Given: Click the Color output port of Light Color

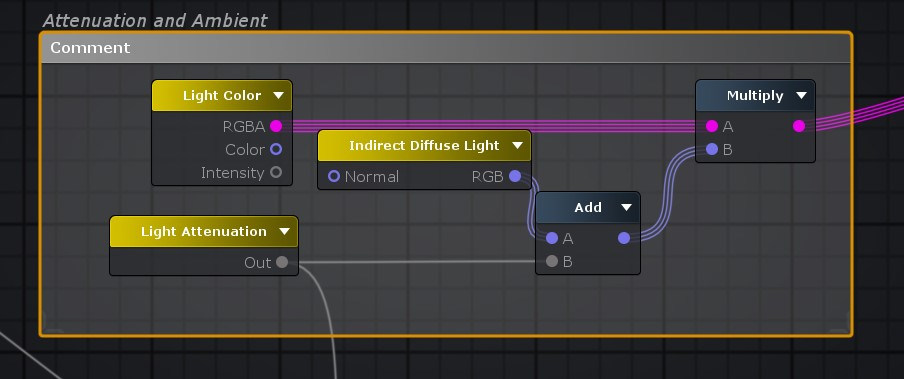Looking at the screenshot, I should pyautogui.click(x=276, y=149).
